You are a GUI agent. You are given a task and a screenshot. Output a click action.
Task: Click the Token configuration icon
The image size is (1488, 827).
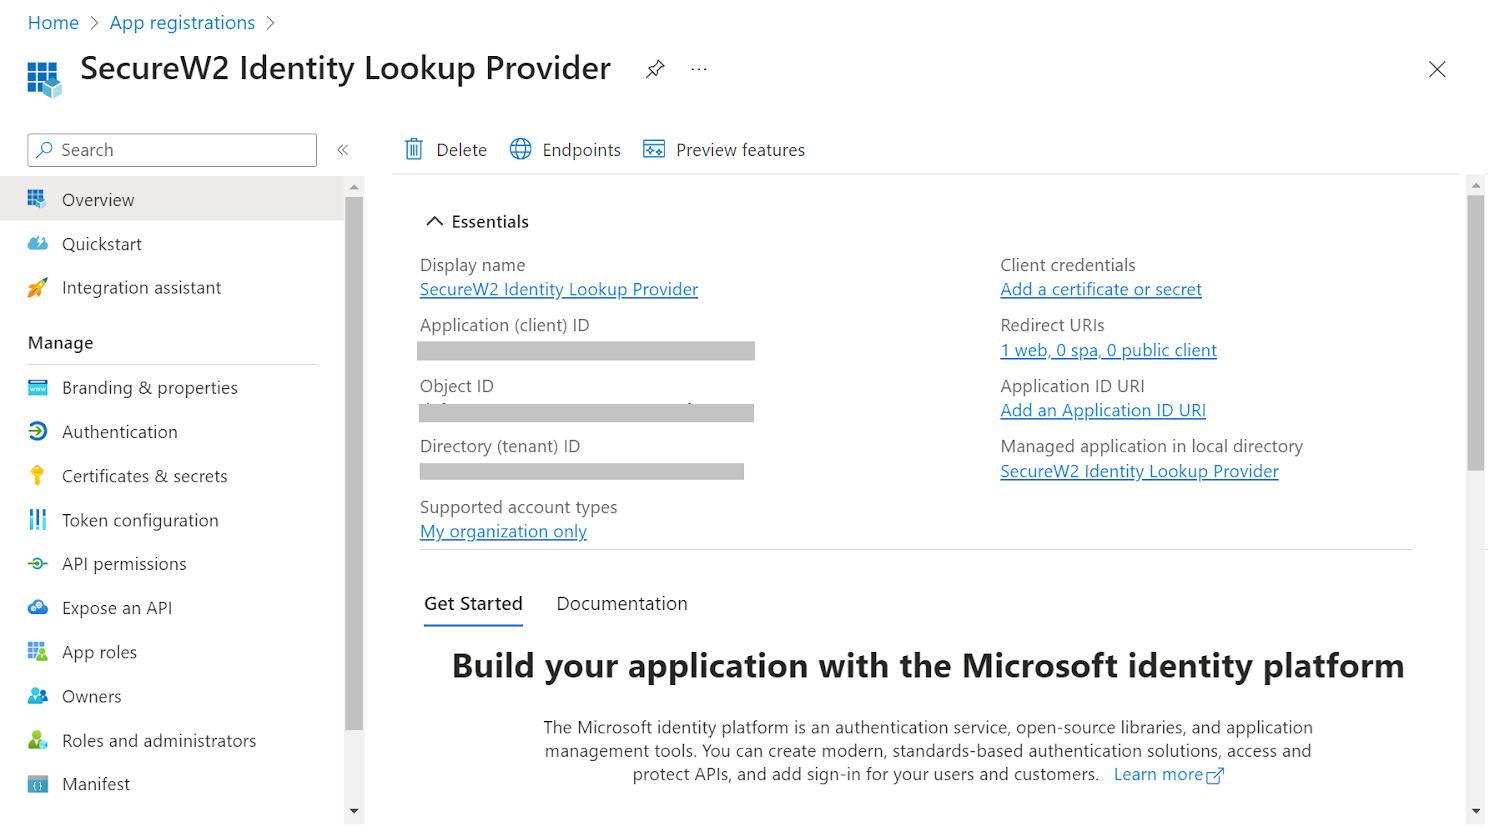[x=38, y=520]
